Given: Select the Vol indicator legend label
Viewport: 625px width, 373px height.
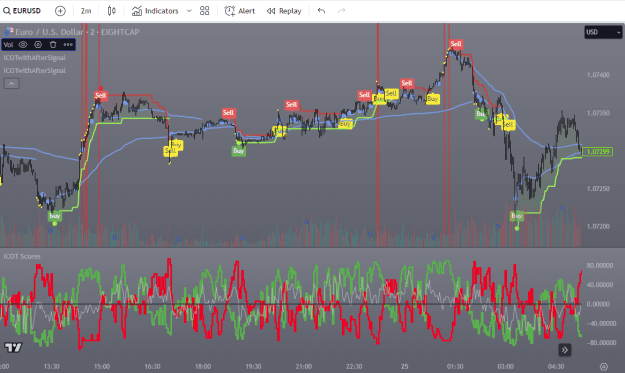Looking at the screenshot, I should [8, 45].
